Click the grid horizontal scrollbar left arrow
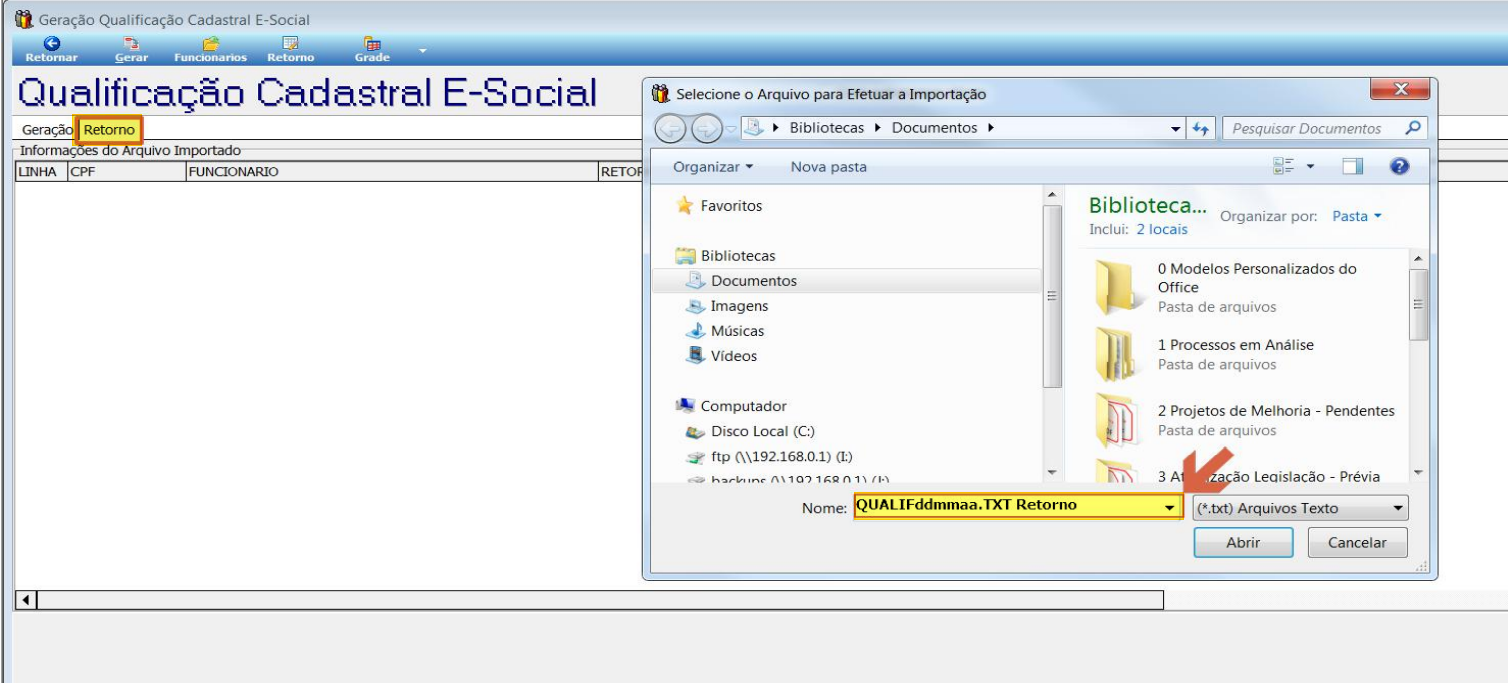Screen dimensions: 1508x683 click(x=27, y=600)
